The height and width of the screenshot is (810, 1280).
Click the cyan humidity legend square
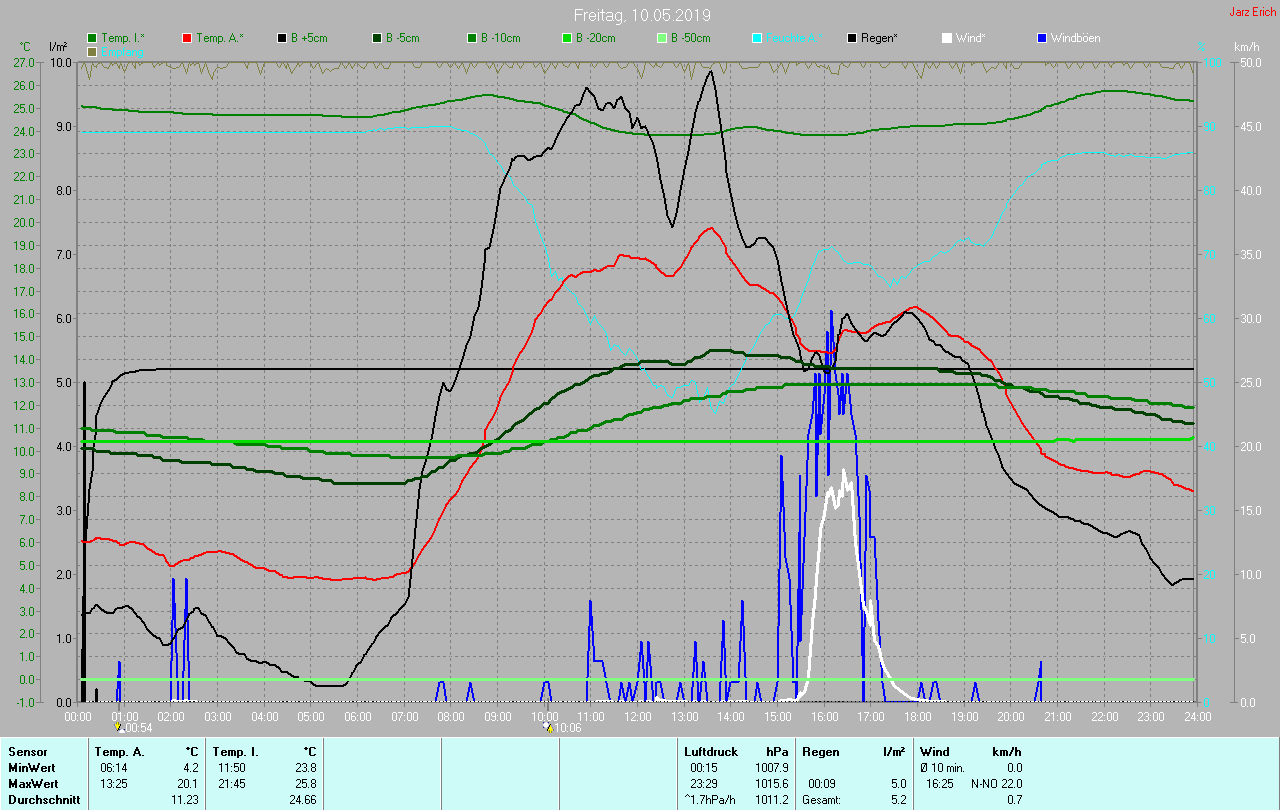click(x=757, y=38)
